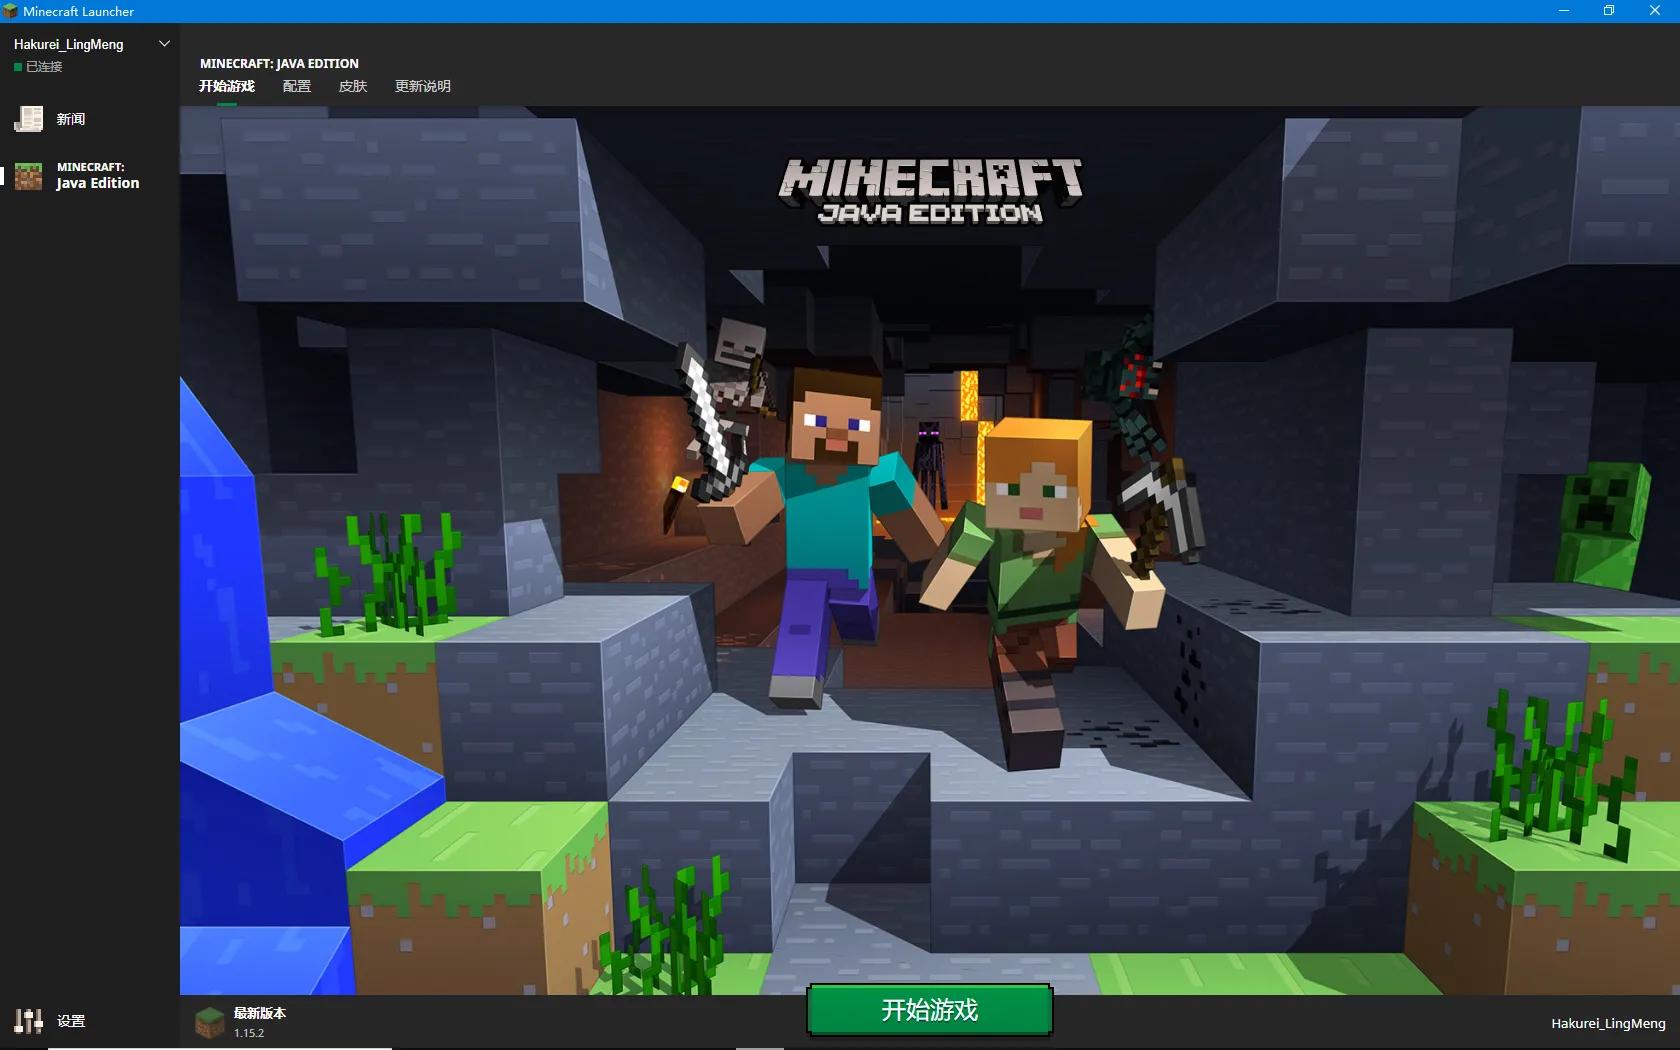Switch to the 开始游戏 tab
Viewport: 1680px width, 1050px height.
point(227,86)
